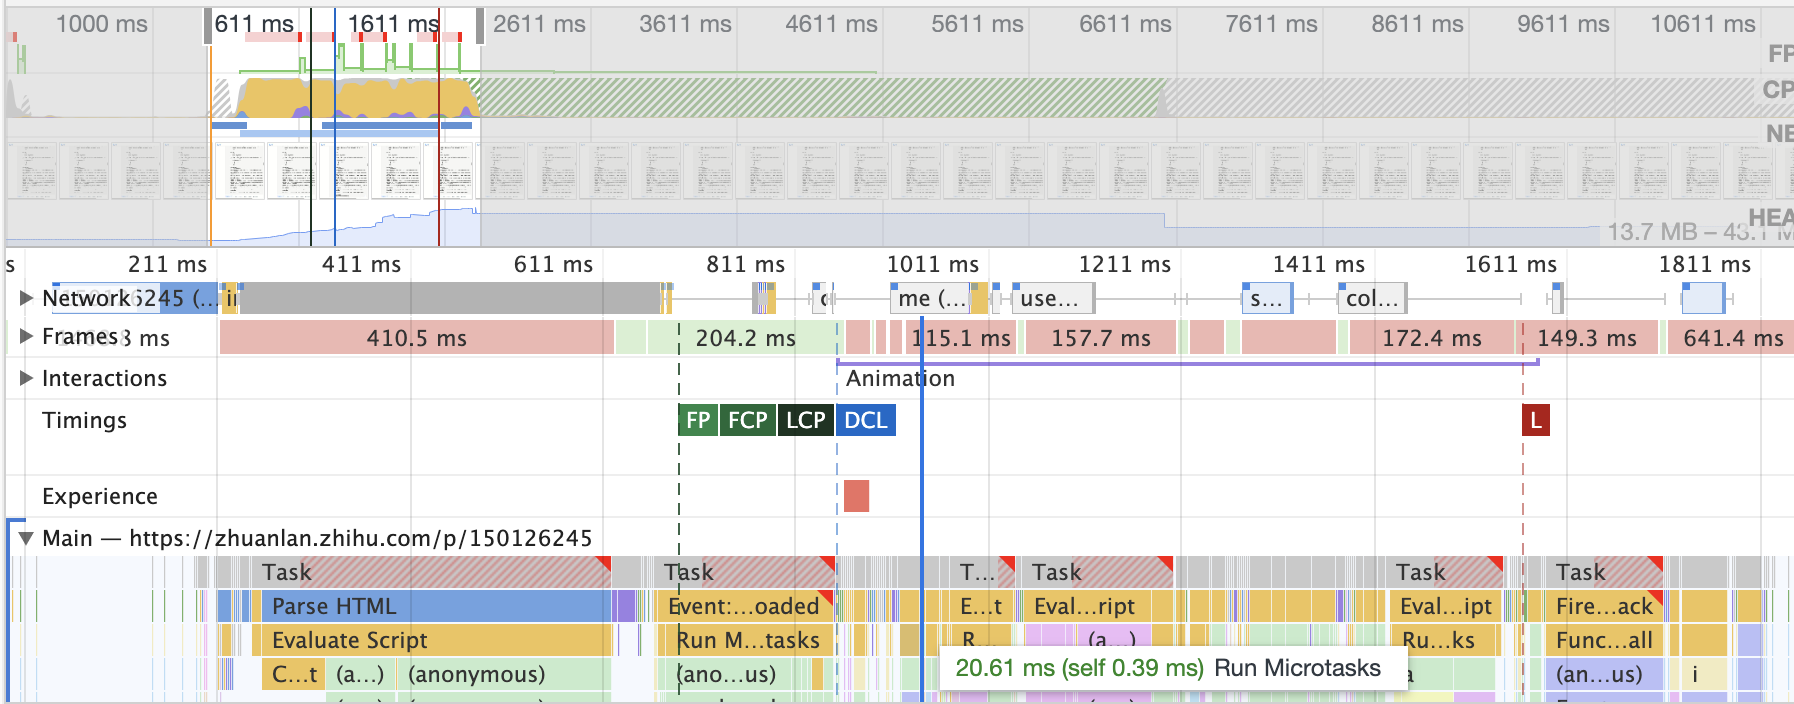The image size is (1794, 704).
Task: Select the red L load marker
Action: click(x=1536, y=420)
